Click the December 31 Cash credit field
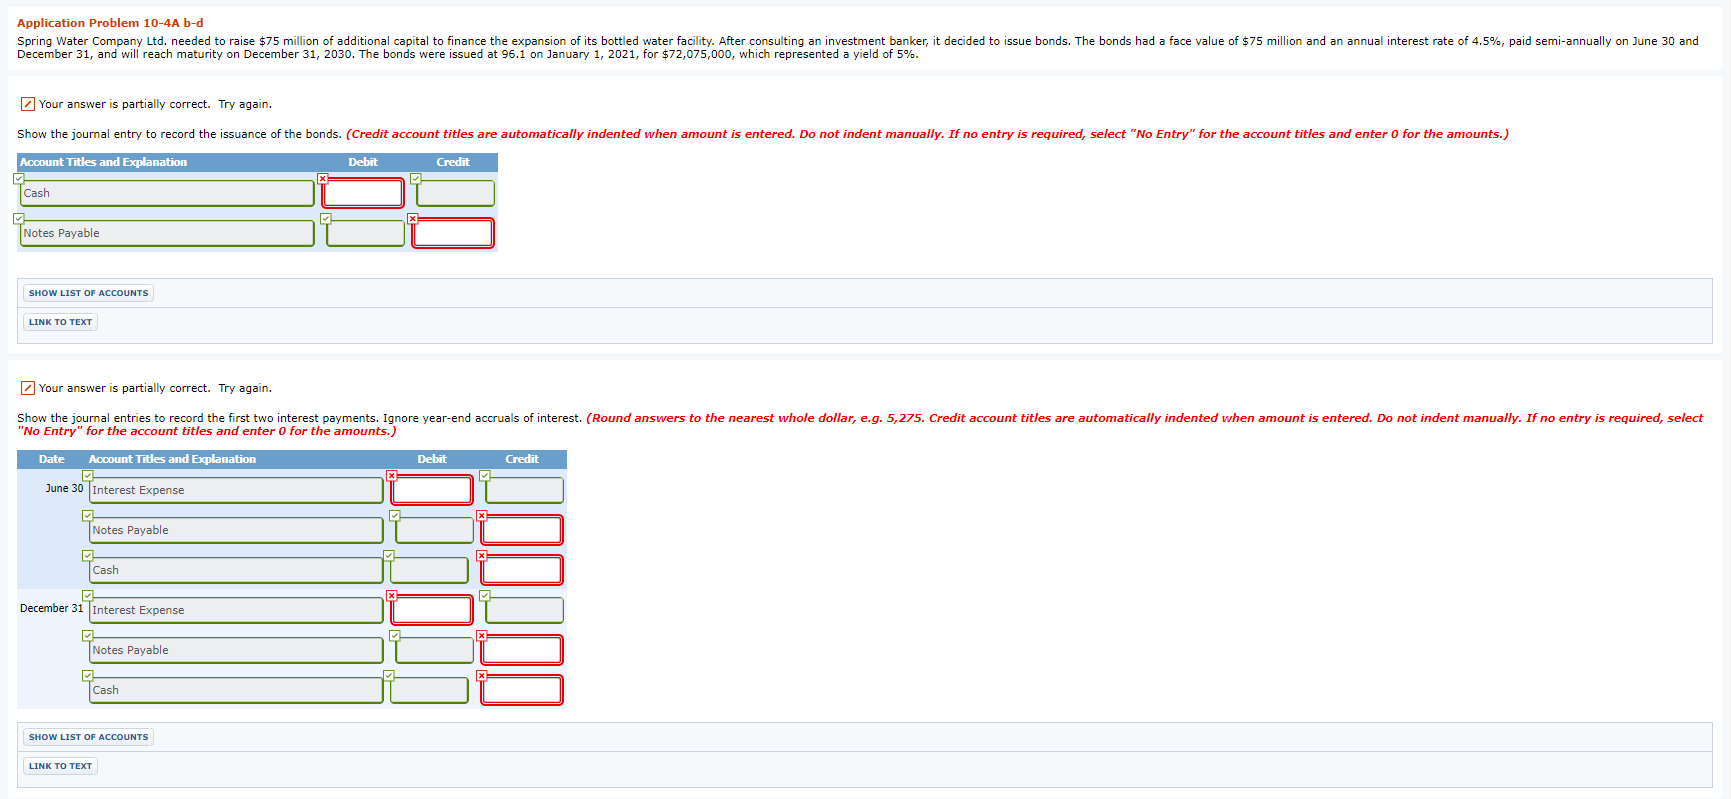 (522, 690)
